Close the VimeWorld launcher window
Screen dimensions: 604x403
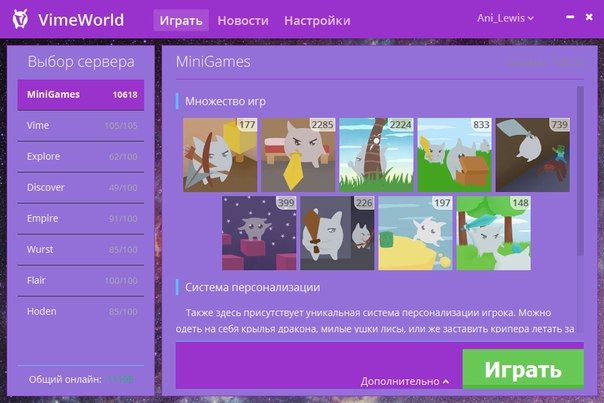point(589,17)
